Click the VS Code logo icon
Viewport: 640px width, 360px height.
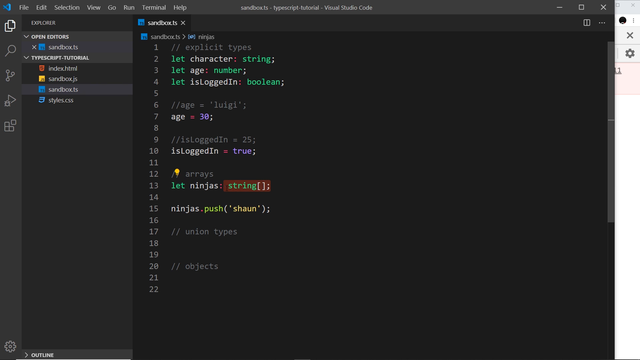point(7,7)
